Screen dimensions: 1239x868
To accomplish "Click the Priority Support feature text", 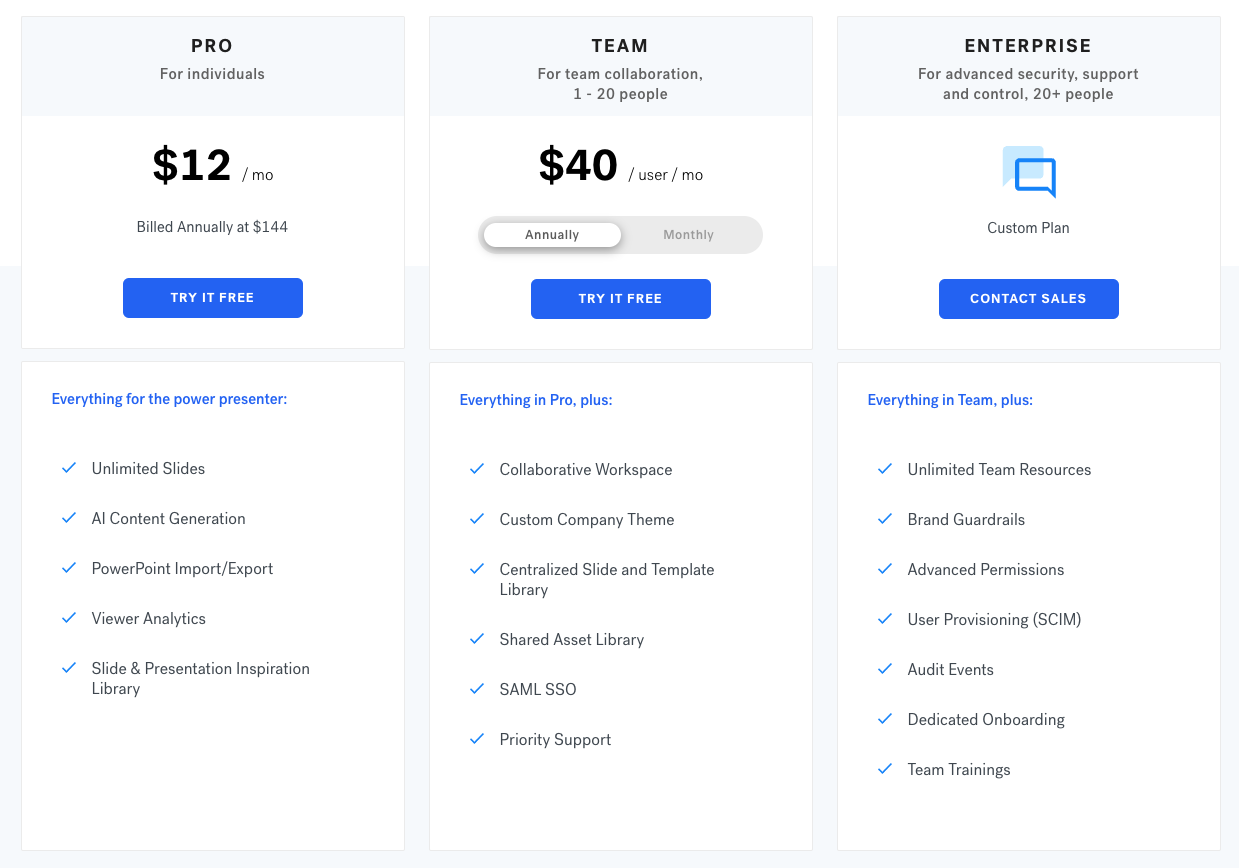I will coord(555,740).
